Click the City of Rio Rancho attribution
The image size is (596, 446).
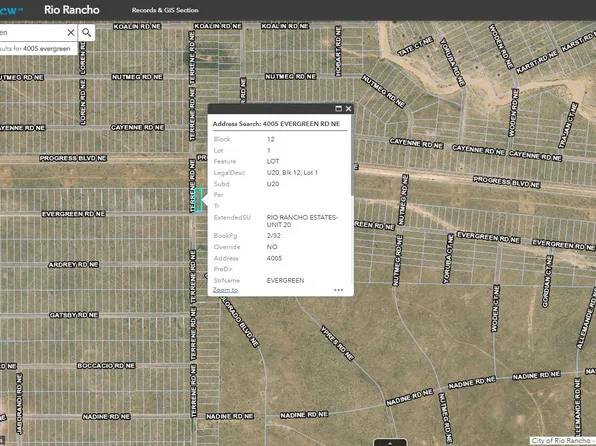(x=563, y=441)
